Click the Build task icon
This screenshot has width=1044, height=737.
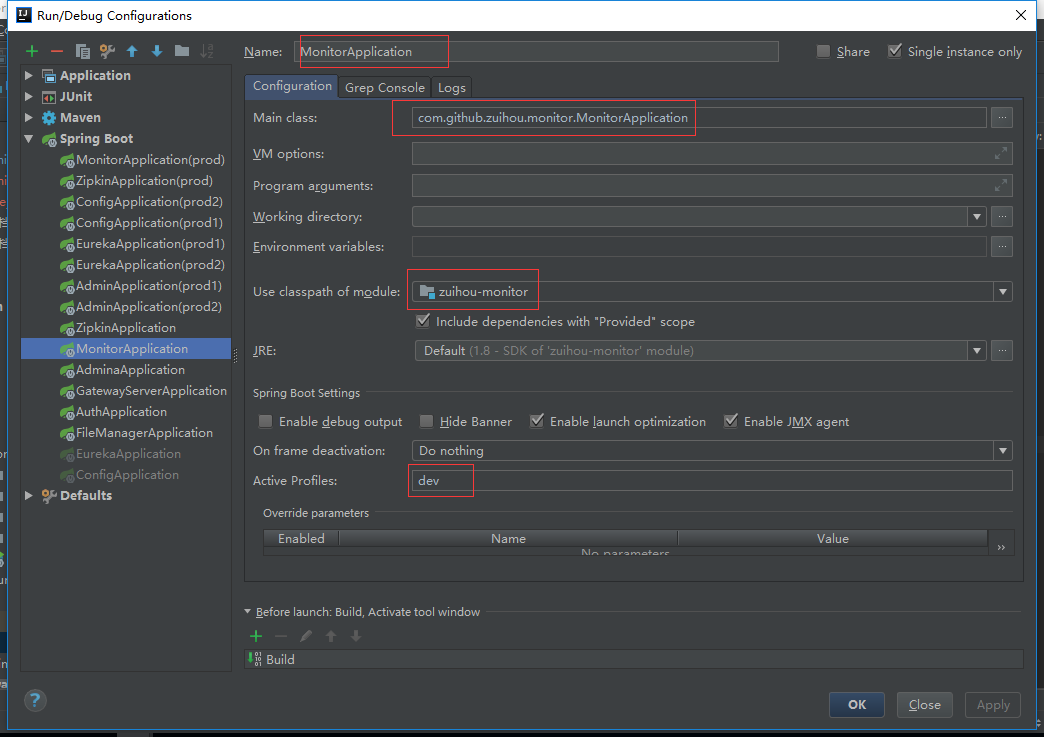255,659
